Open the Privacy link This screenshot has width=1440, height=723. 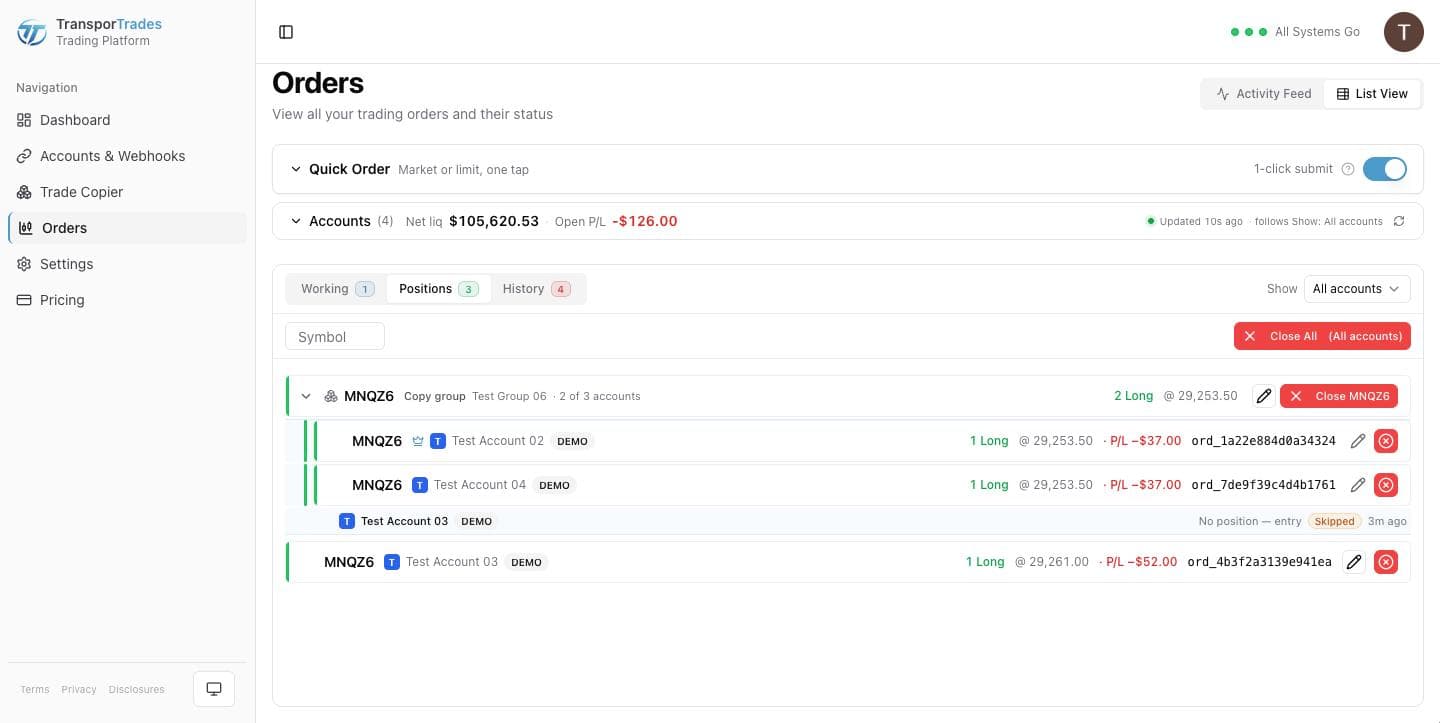tap(79, 689)
